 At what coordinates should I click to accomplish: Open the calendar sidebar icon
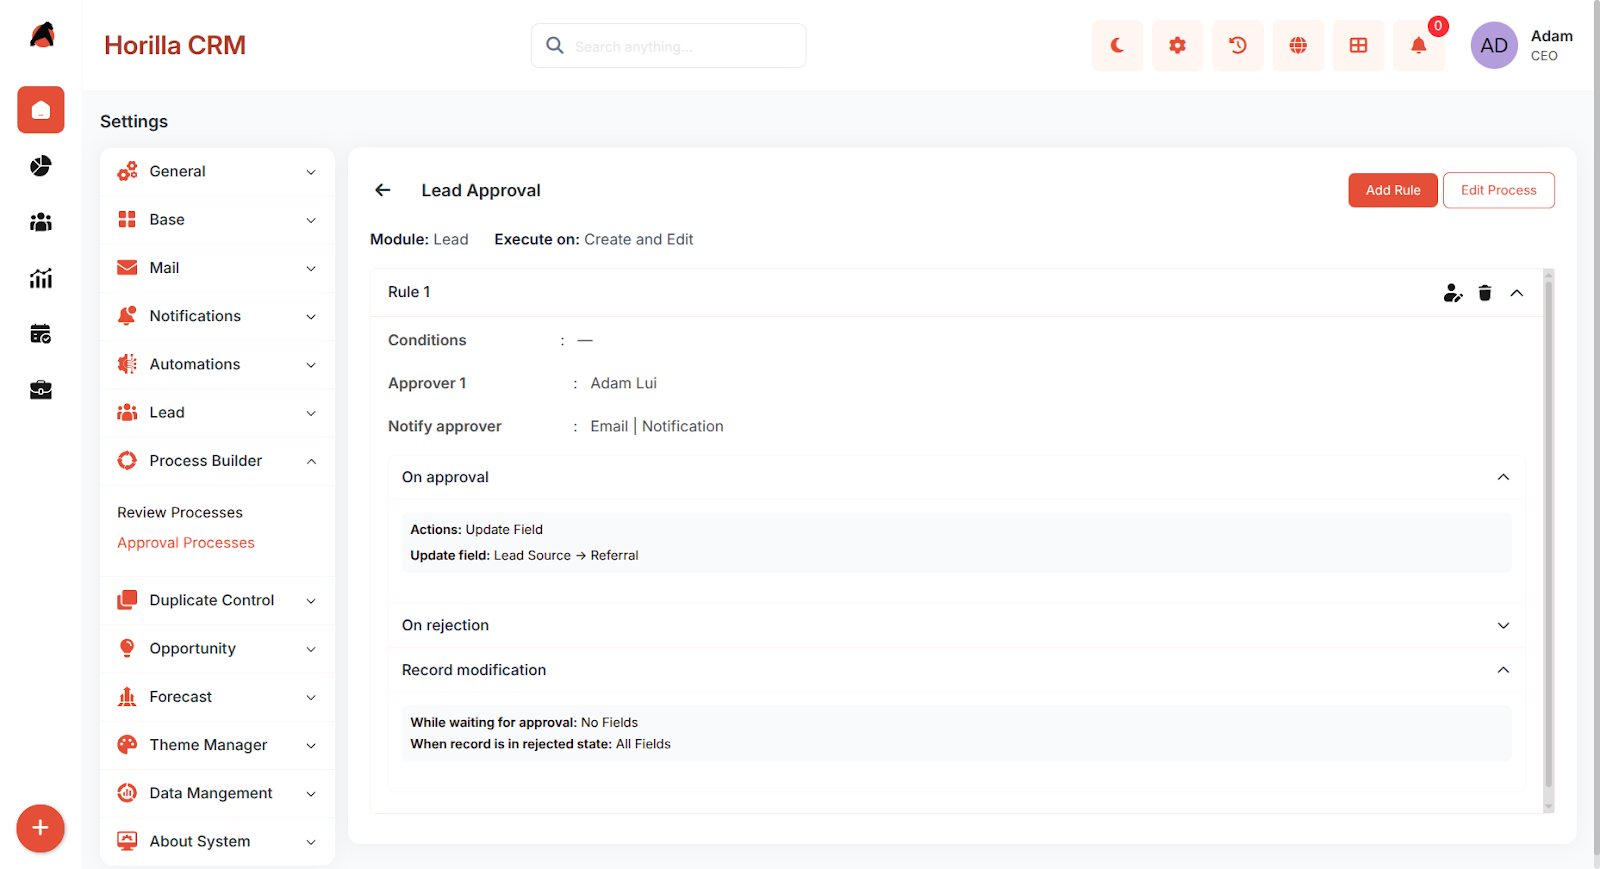click(41, 334)
